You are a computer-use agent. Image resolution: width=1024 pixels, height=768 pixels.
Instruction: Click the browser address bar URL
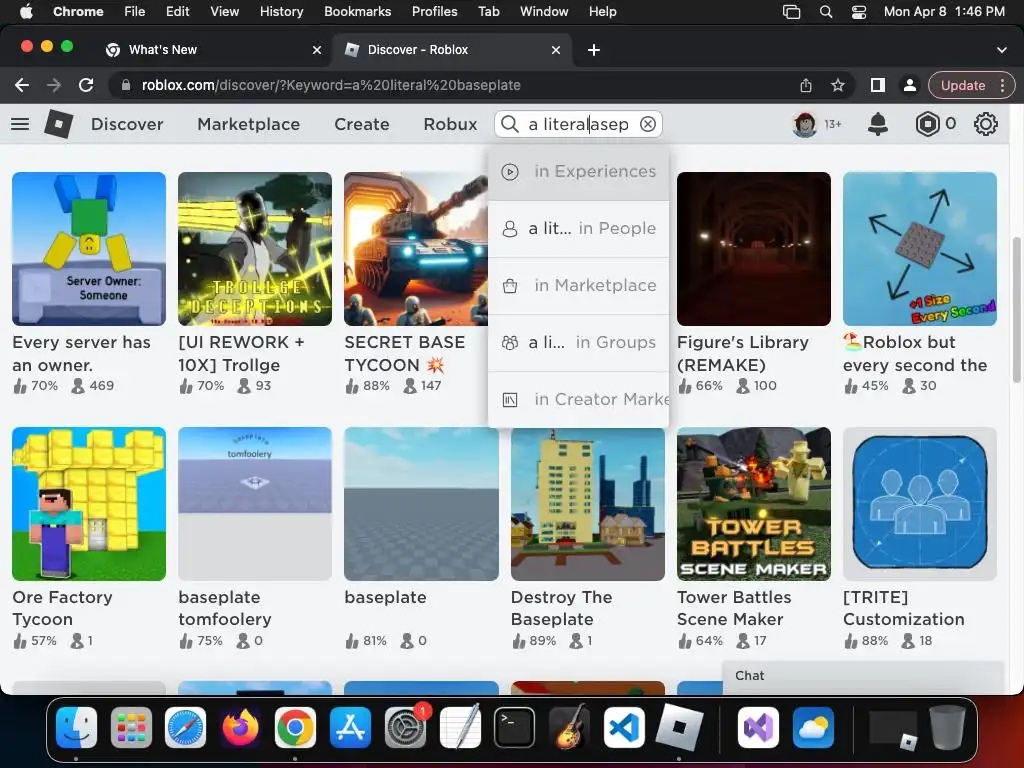pos(331,85)
